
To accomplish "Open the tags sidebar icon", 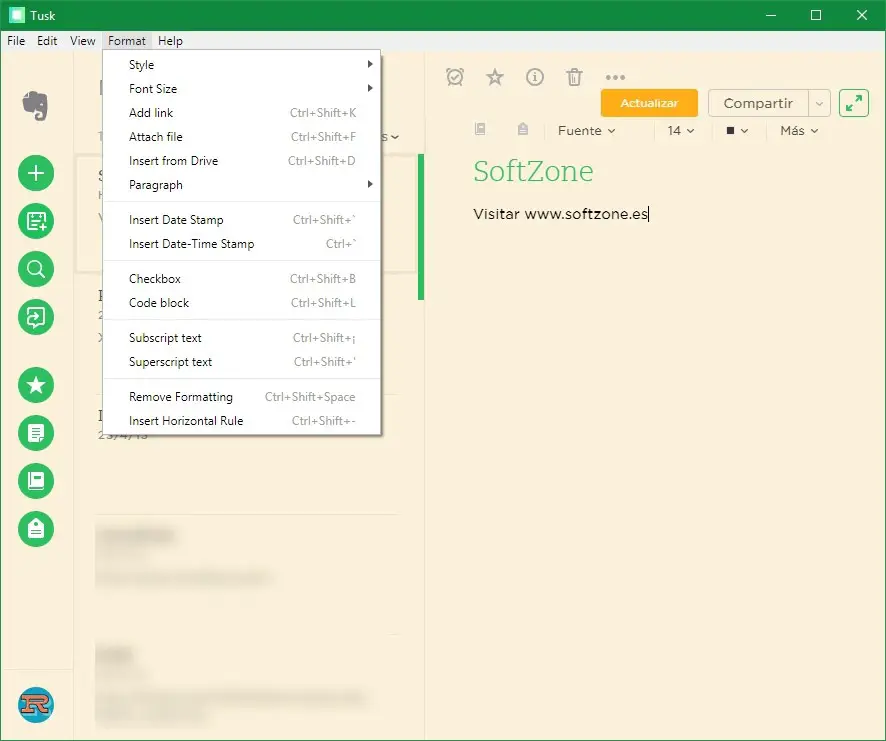I will tap(36, 529).
